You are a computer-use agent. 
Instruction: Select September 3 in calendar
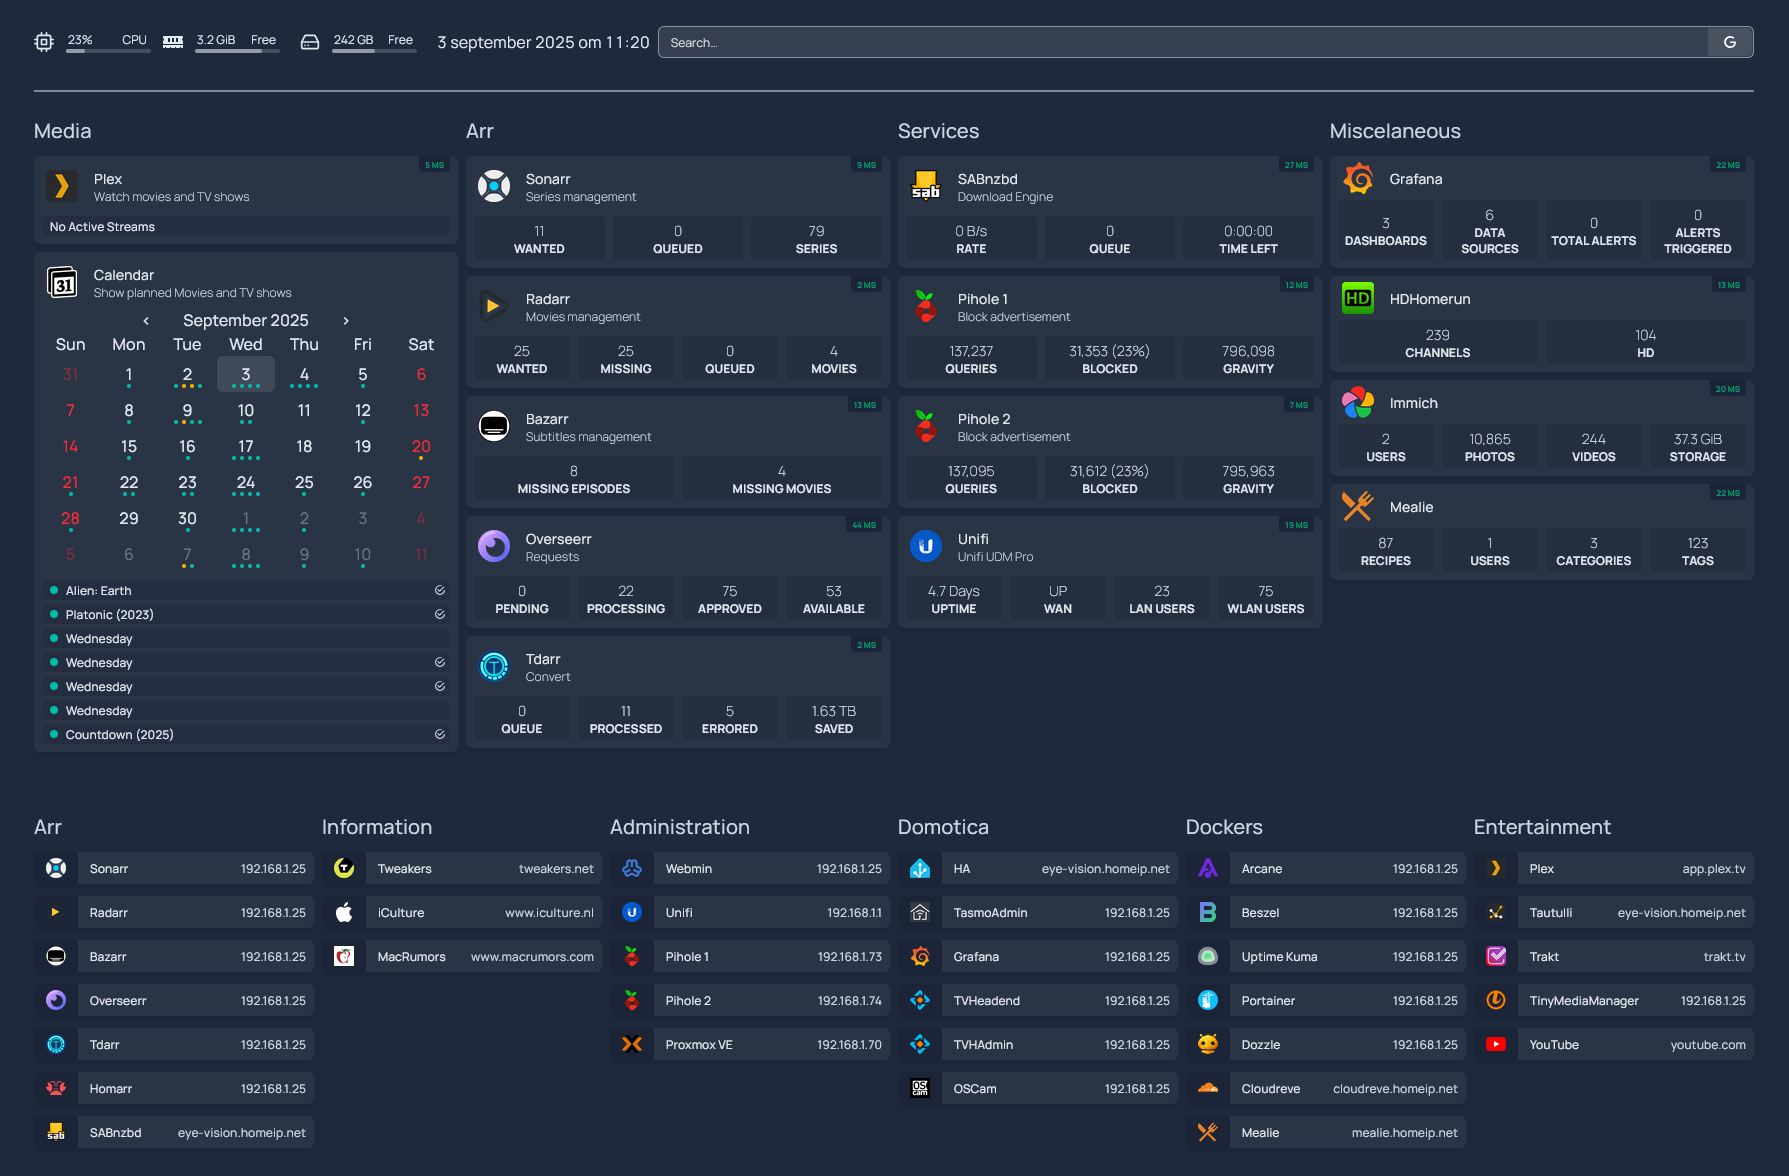click(246, 375)
